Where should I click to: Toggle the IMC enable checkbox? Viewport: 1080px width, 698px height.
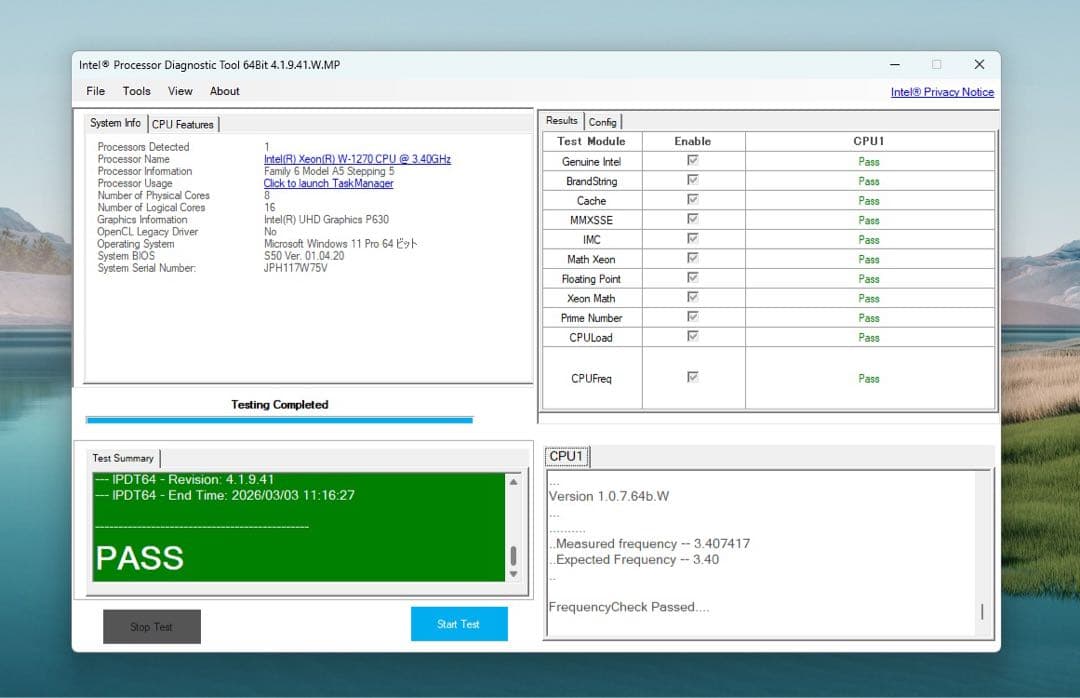692,238
